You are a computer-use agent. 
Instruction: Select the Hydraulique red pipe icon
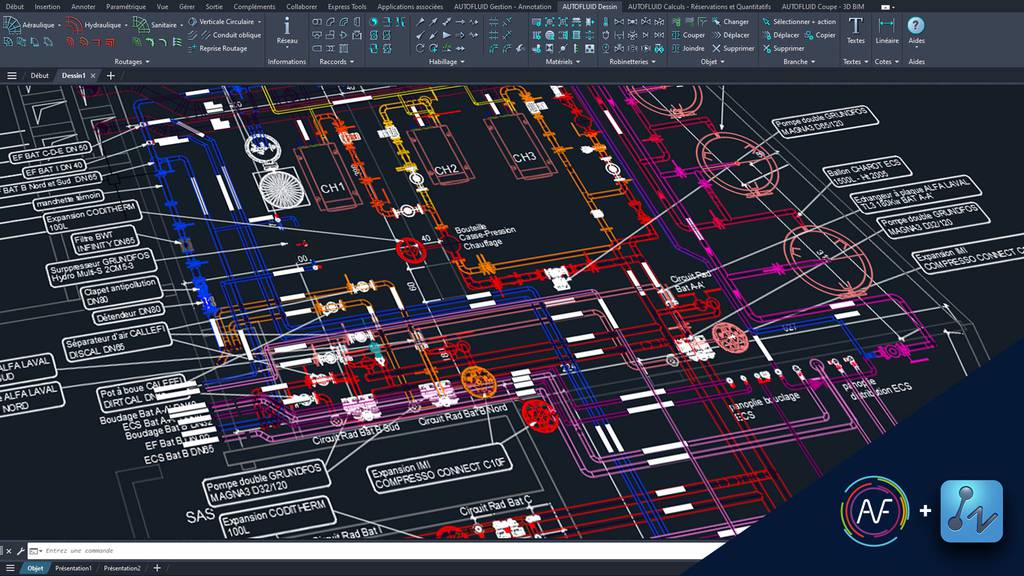[x=74, y=25]
